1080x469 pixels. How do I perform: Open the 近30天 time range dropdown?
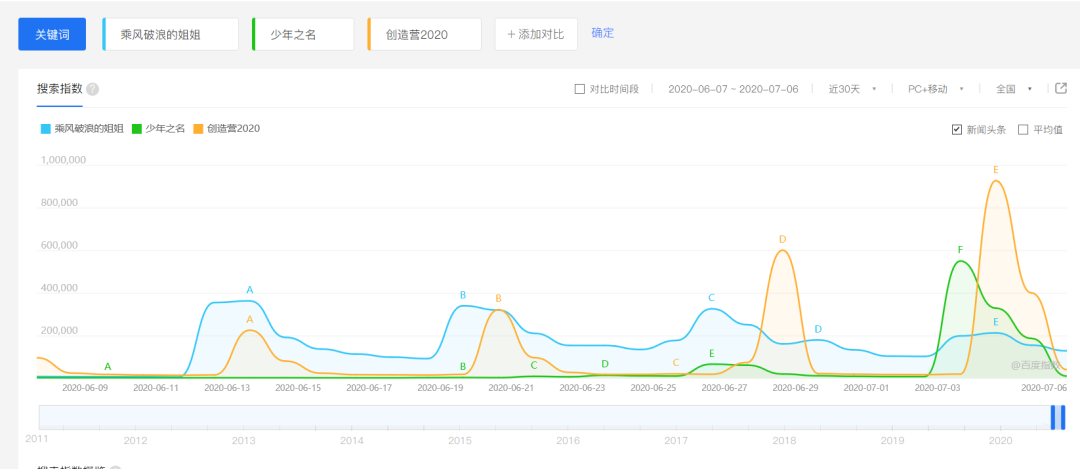click(851, 89)
